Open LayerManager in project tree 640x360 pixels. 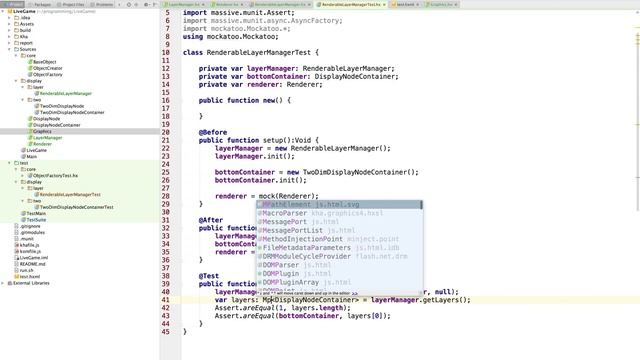coord(45,138)
